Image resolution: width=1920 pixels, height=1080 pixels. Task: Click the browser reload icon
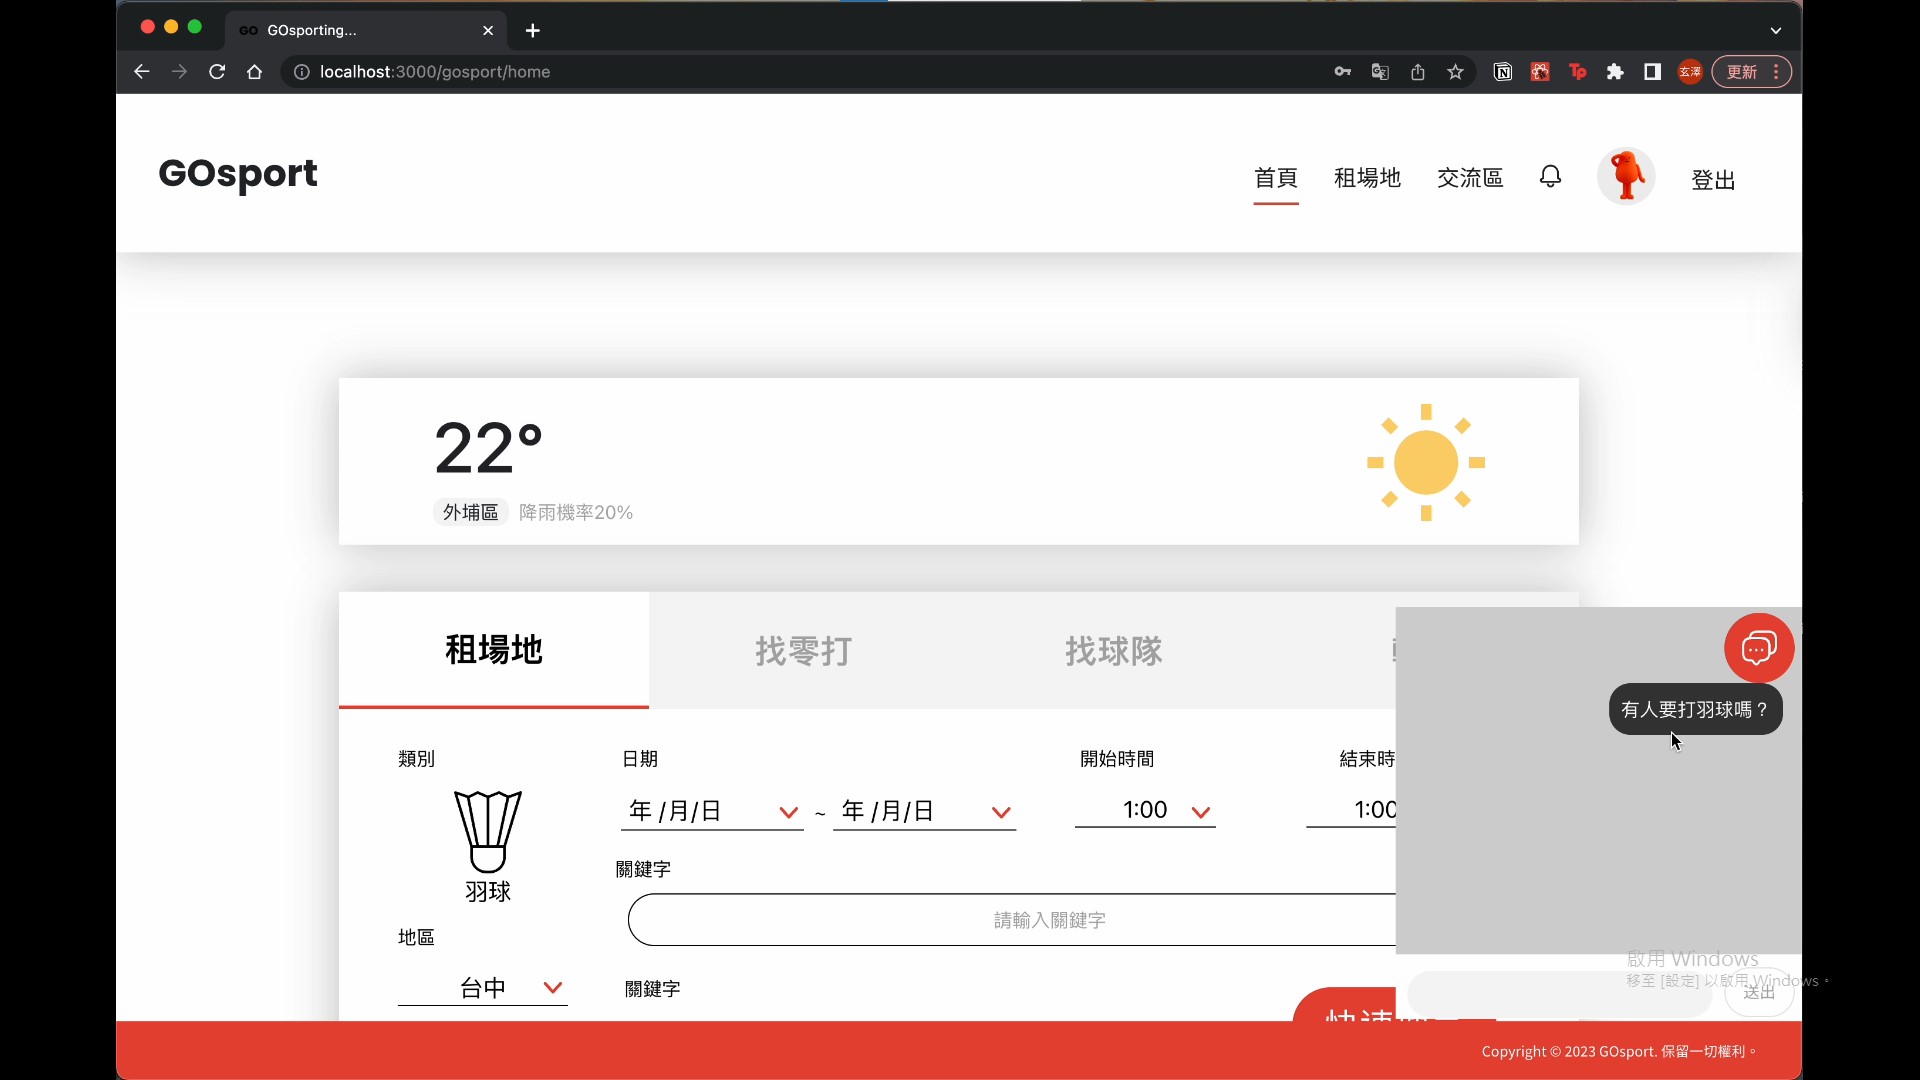point(217,72)
